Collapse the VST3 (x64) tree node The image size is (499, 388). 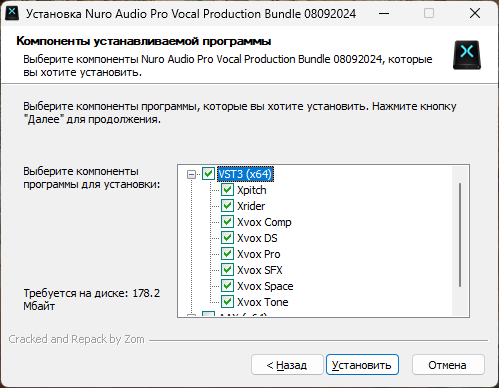[191, 174]
